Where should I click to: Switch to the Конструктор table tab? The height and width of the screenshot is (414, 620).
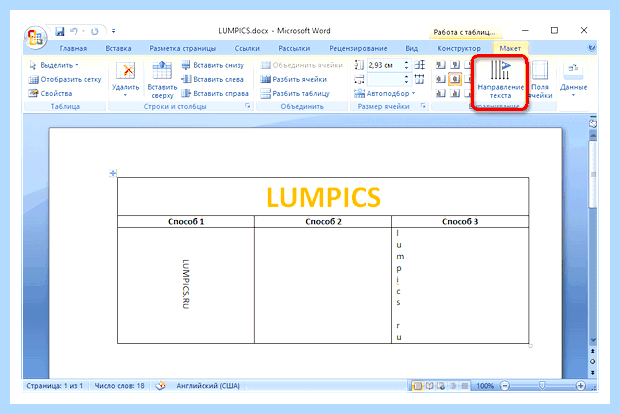tap(459, 48)
